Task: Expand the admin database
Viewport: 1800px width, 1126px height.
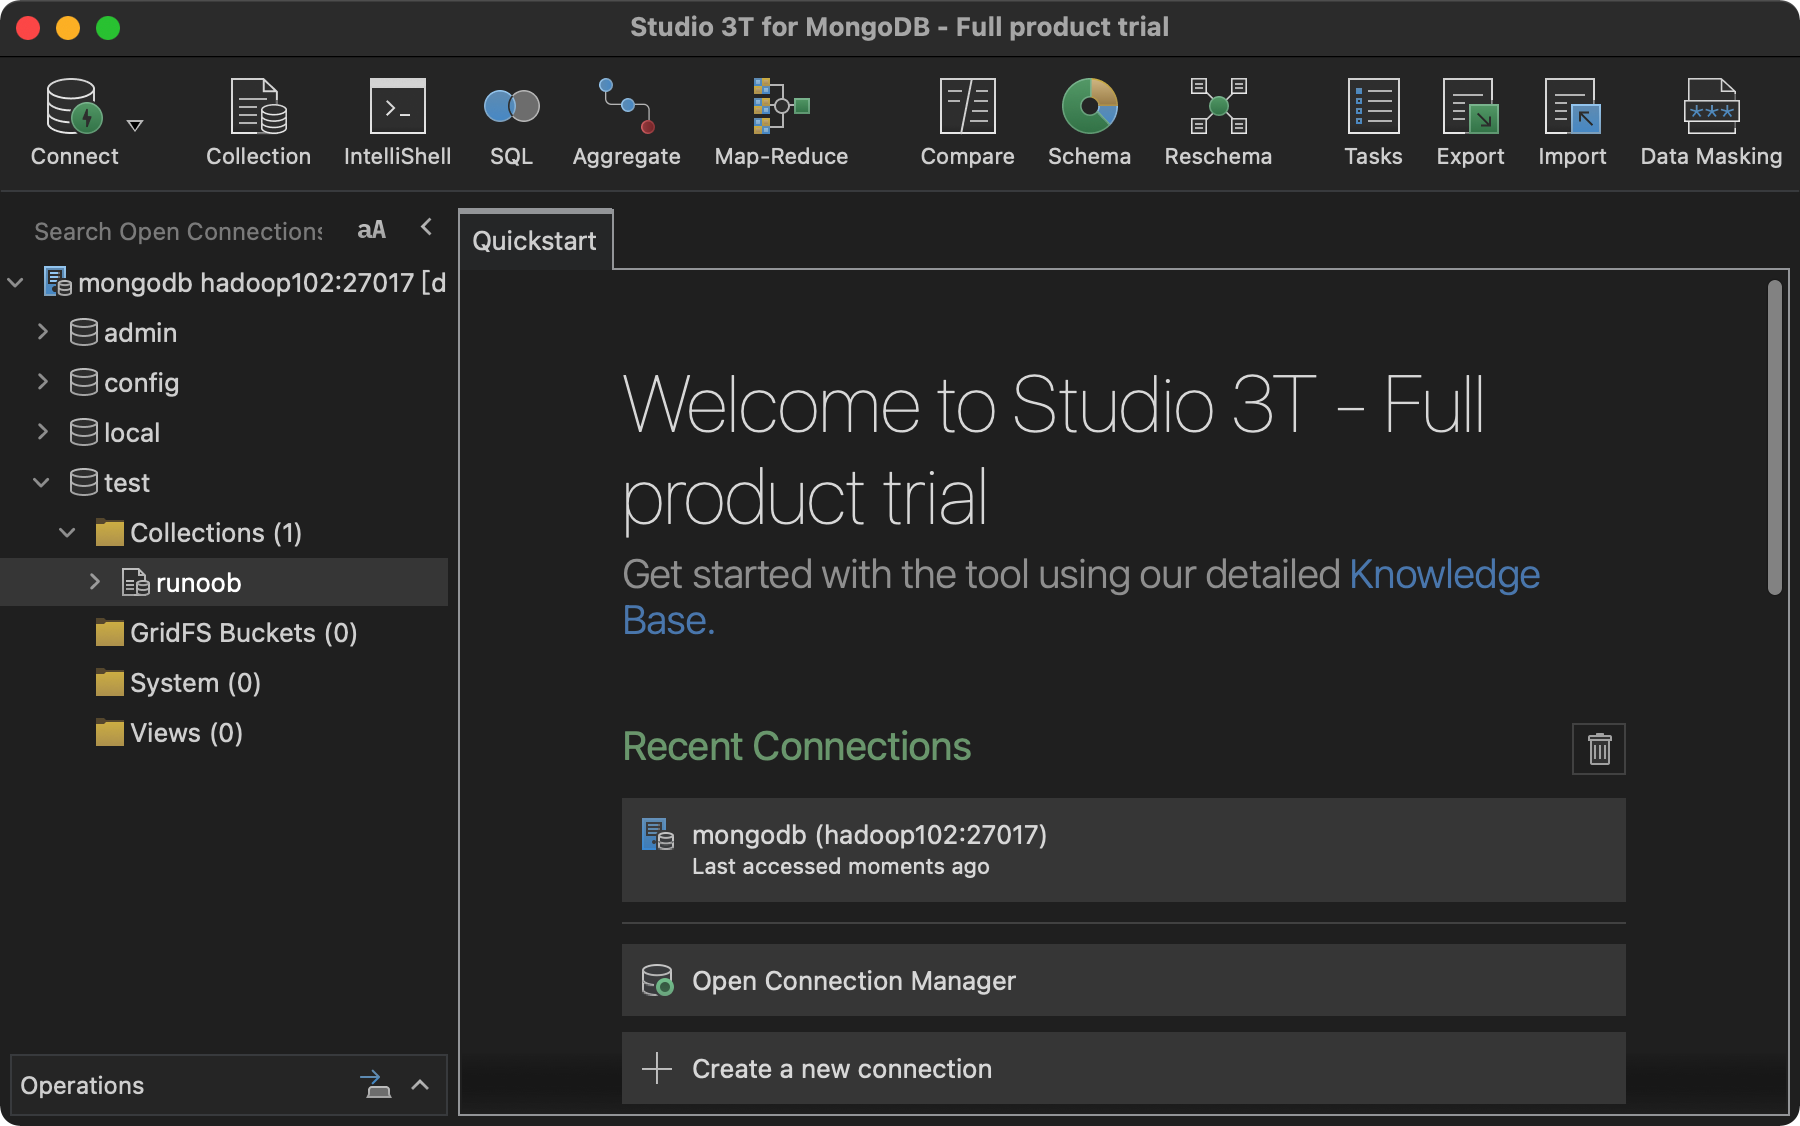Action: 42,331
